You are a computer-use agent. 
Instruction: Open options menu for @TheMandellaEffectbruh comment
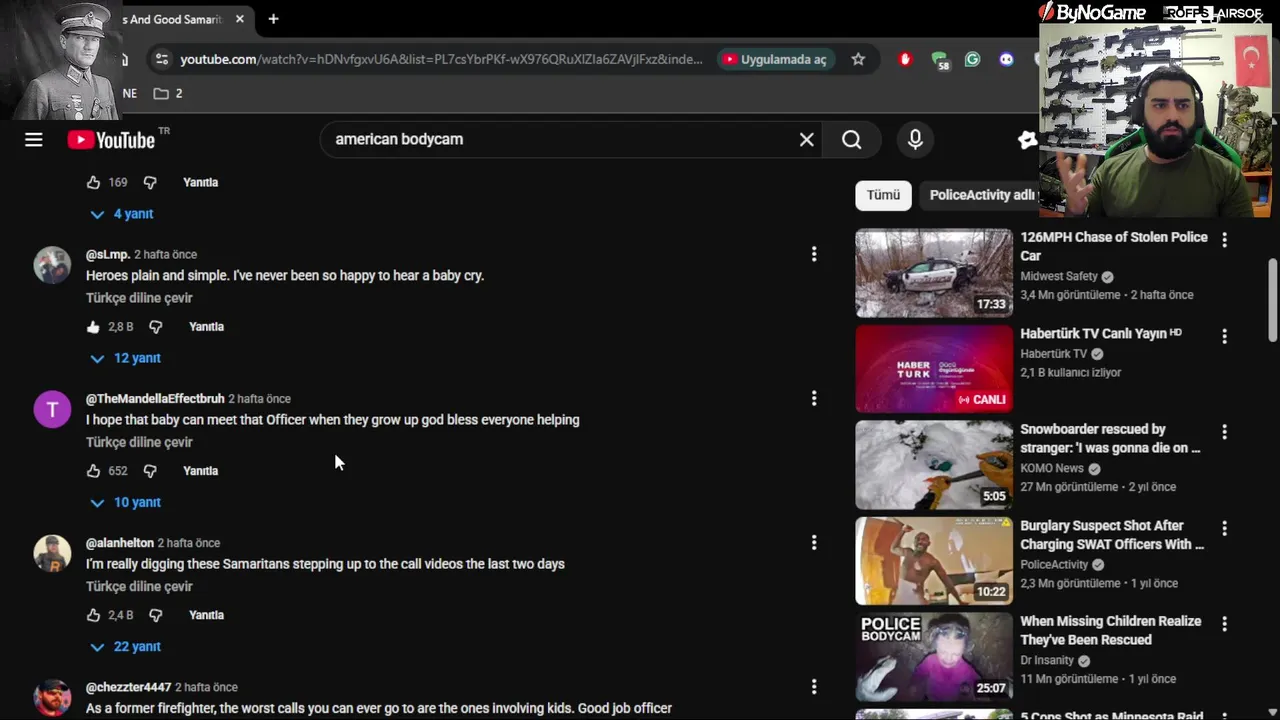(x=814, y=399)
